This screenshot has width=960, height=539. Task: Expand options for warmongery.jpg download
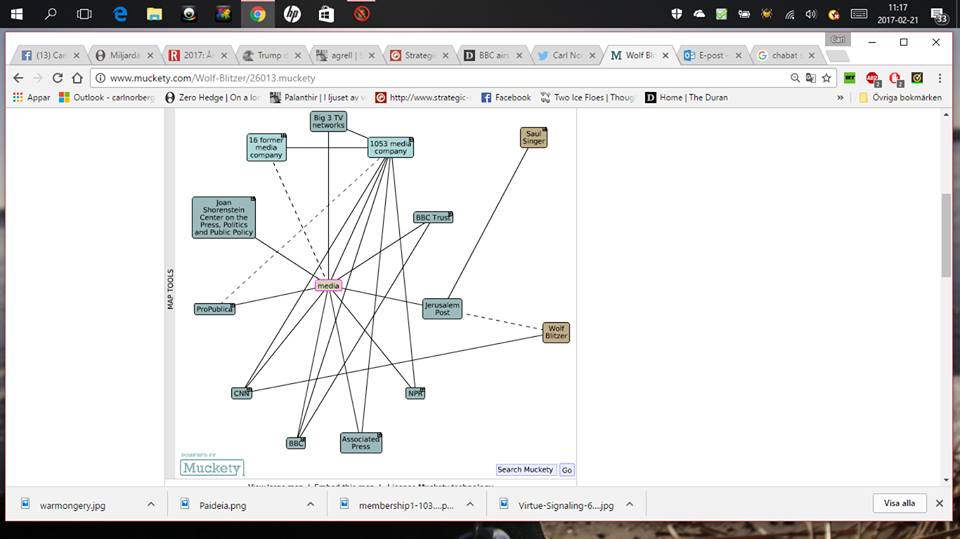(151, 505)
